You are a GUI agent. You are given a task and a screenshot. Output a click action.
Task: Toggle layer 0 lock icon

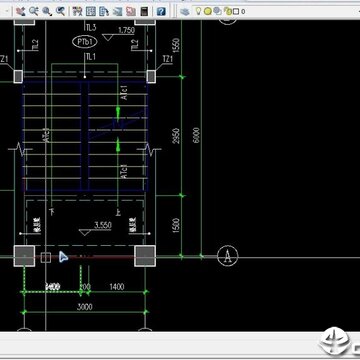228,11
